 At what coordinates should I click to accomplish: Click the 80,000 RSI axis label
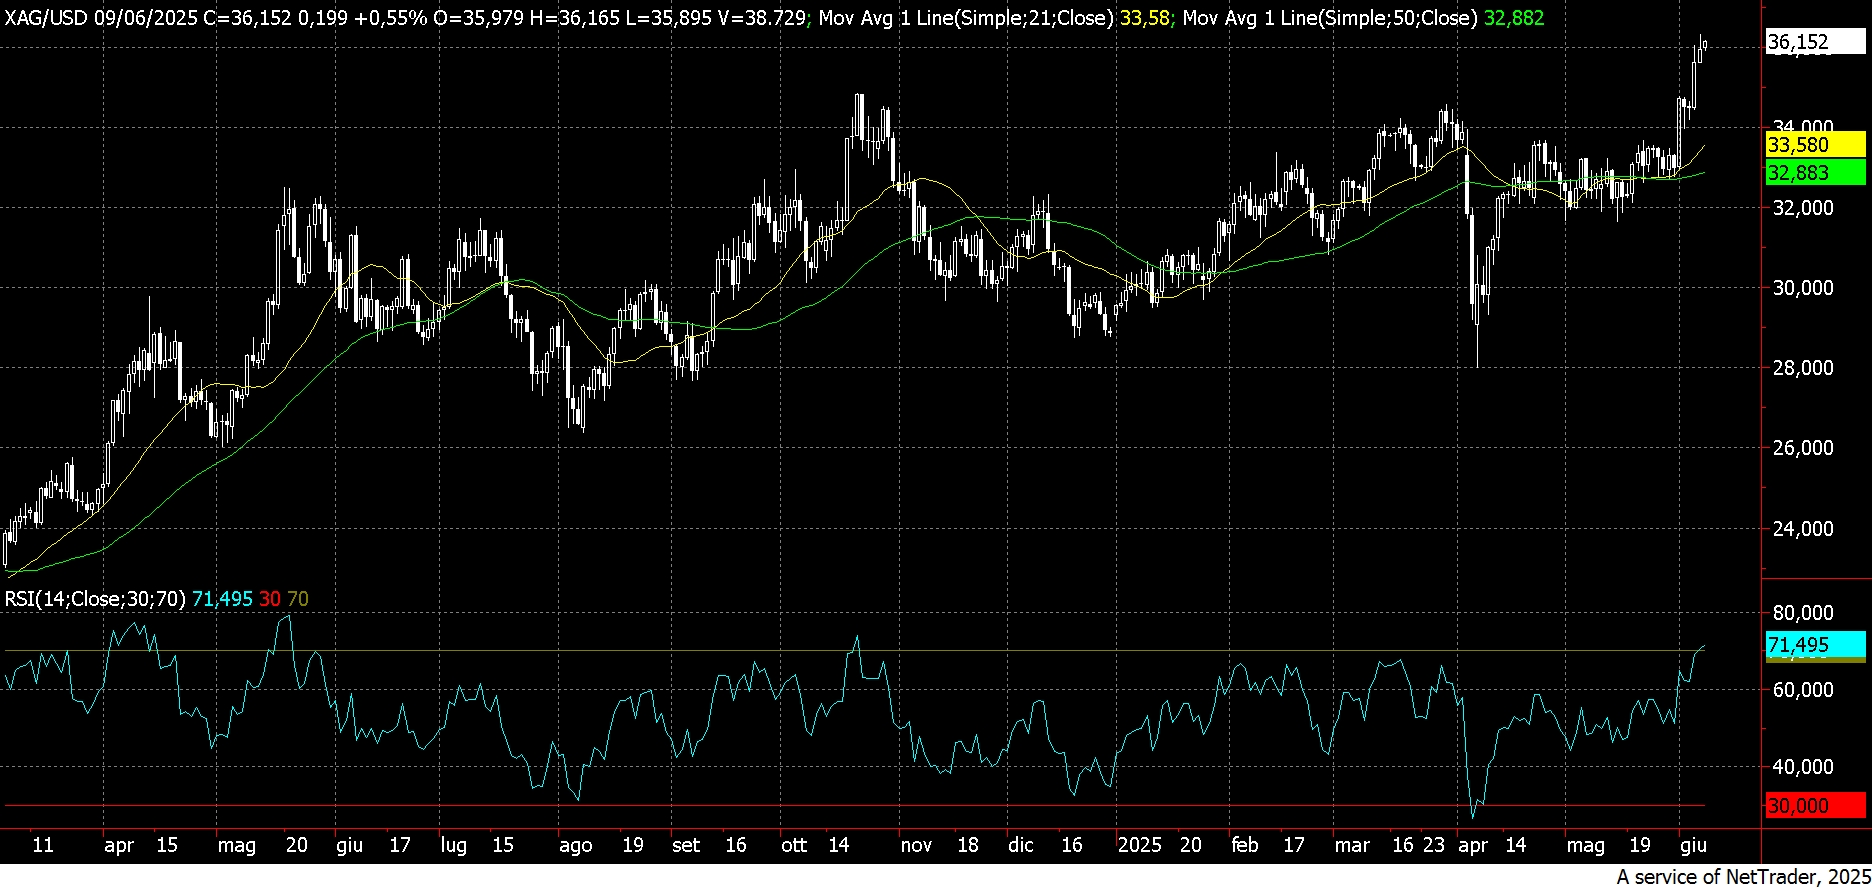1803,613
